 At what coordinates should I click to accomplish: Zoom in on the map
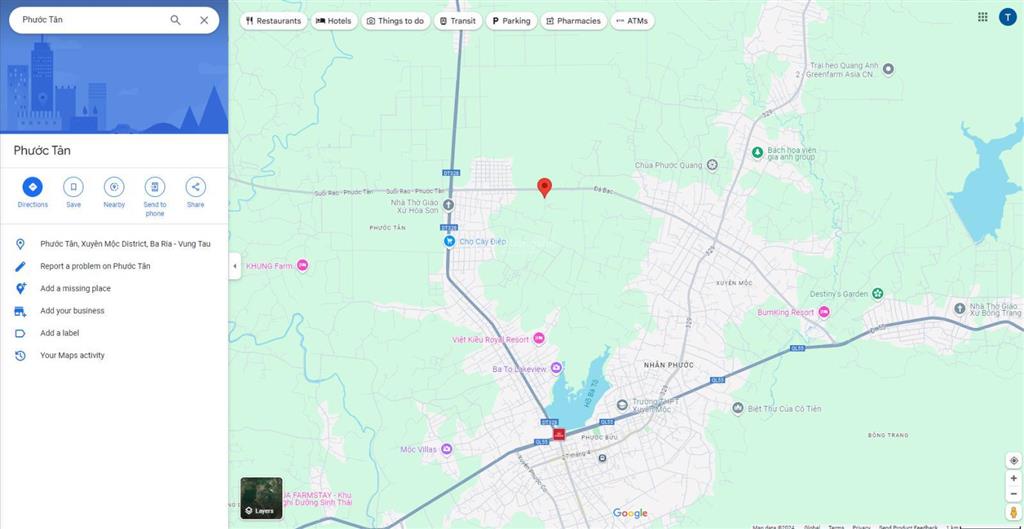tap(1014, 478)
